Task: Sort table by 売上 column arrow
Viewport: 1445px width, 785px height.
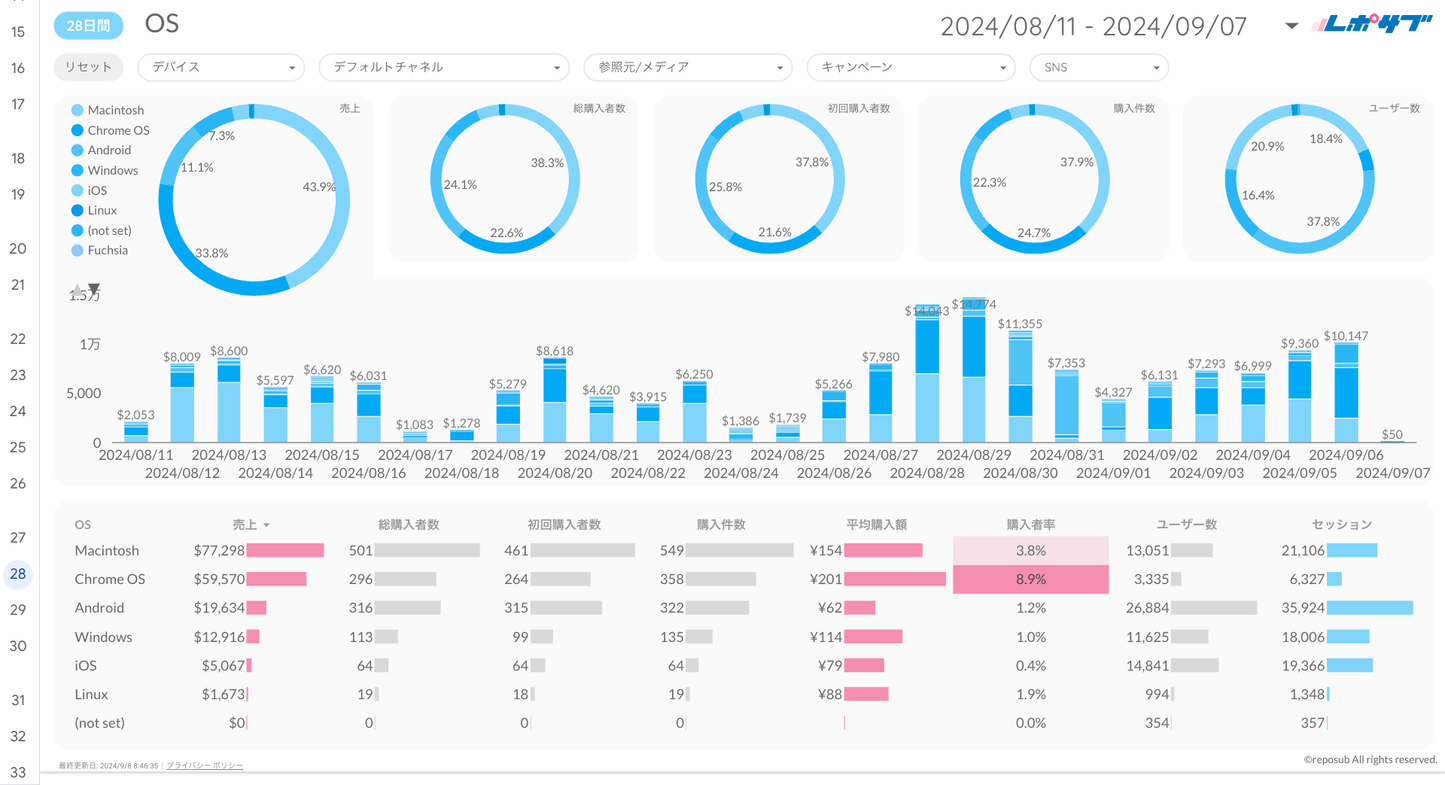Action: click(266, 525)
